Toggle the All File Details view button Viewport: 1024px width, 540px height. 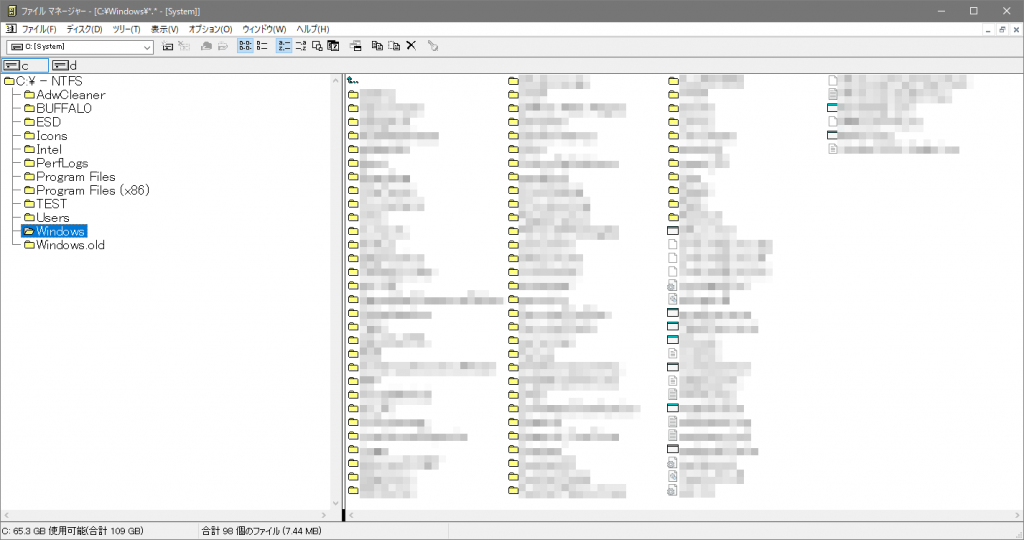click(x=262, y=46)
